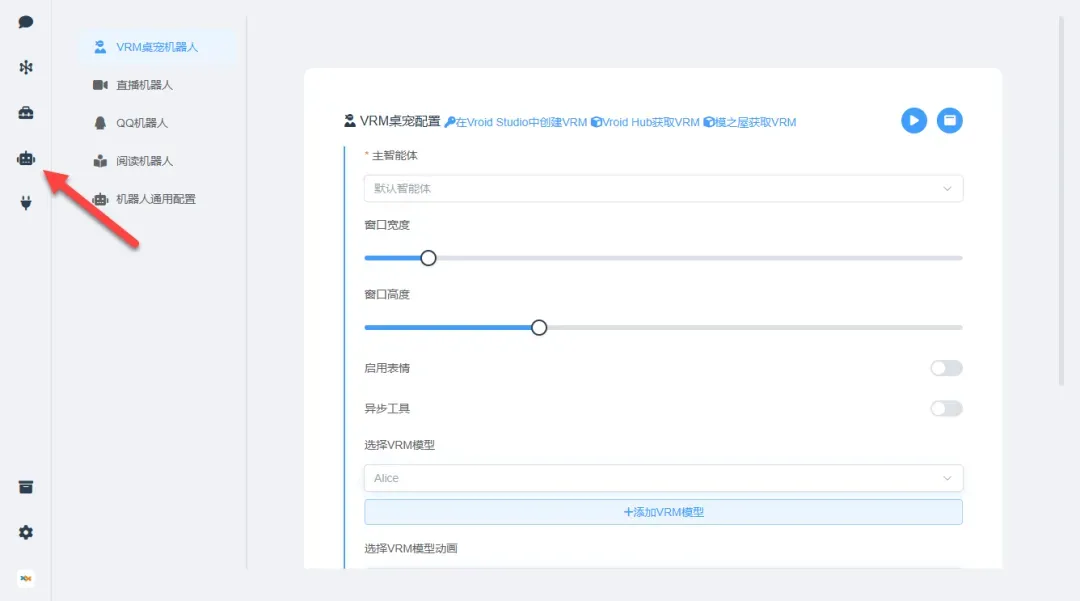Open the plug icon in left sidebar
1080x601 pixels.
coord(26,203)
